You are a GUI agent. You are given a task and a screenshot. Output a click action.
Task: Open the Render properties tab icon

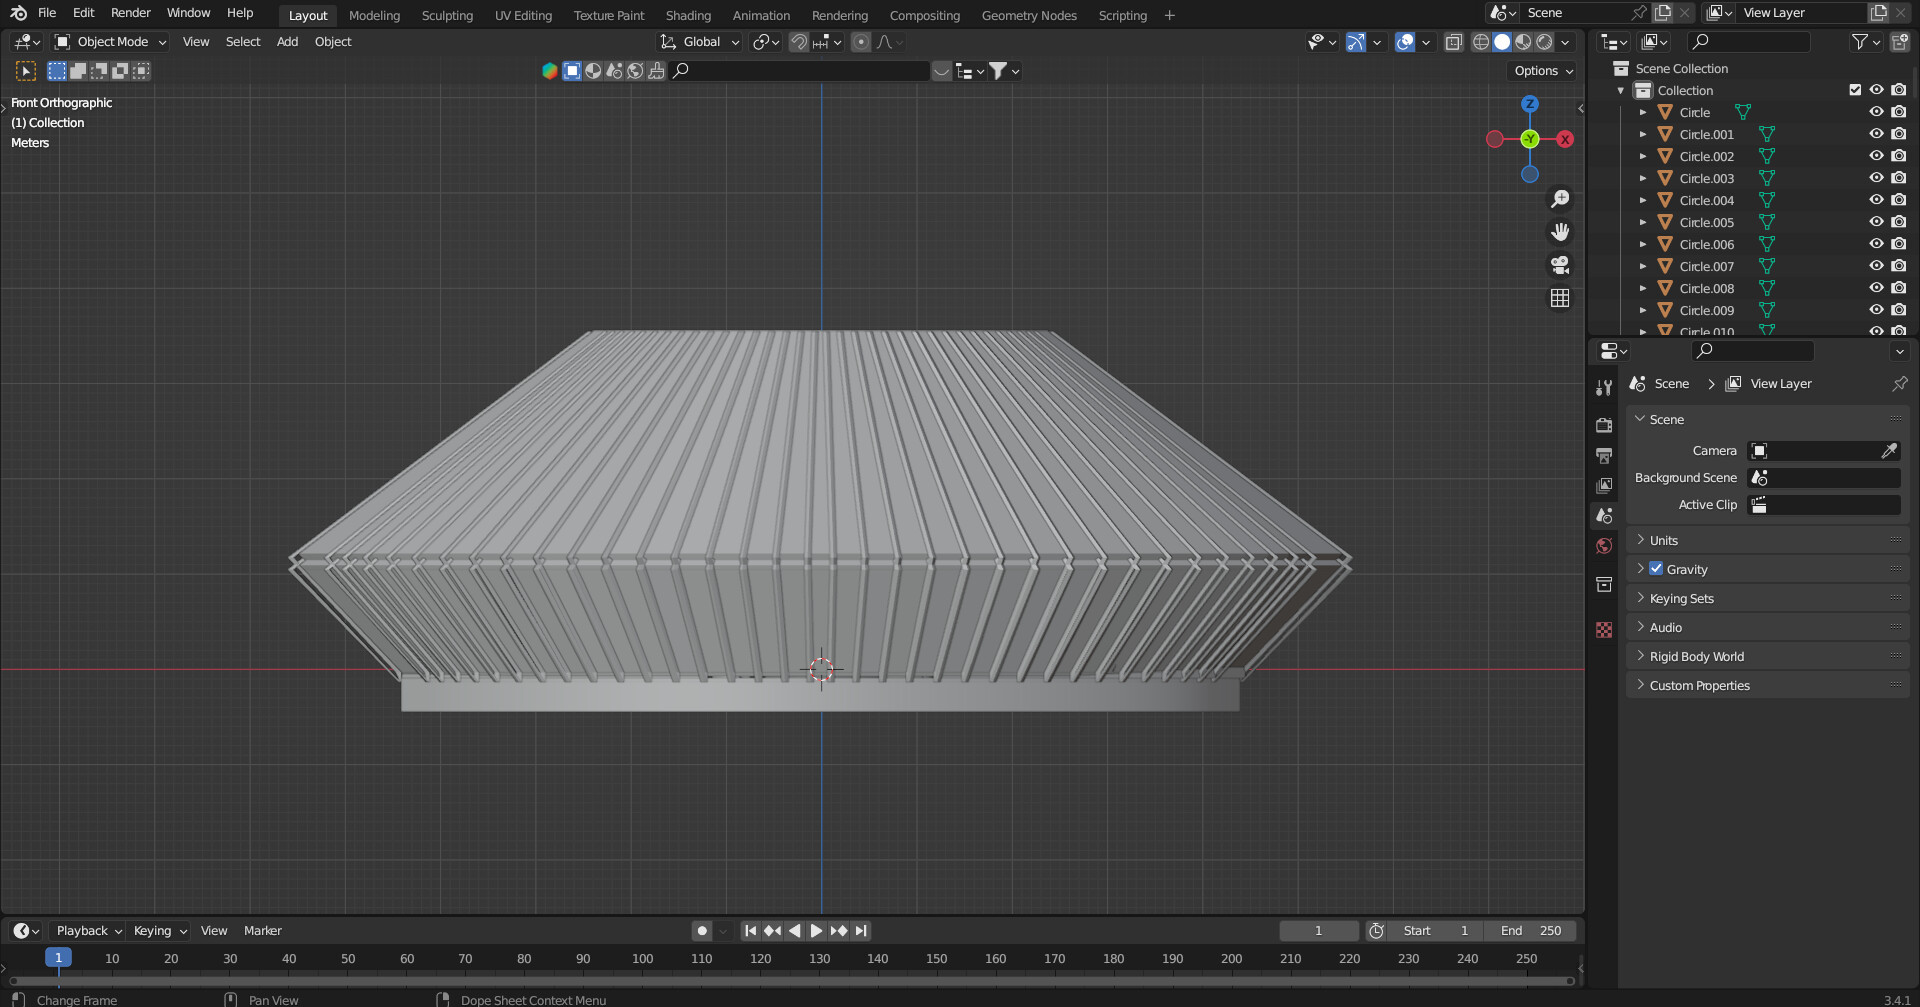[1604, 425]
